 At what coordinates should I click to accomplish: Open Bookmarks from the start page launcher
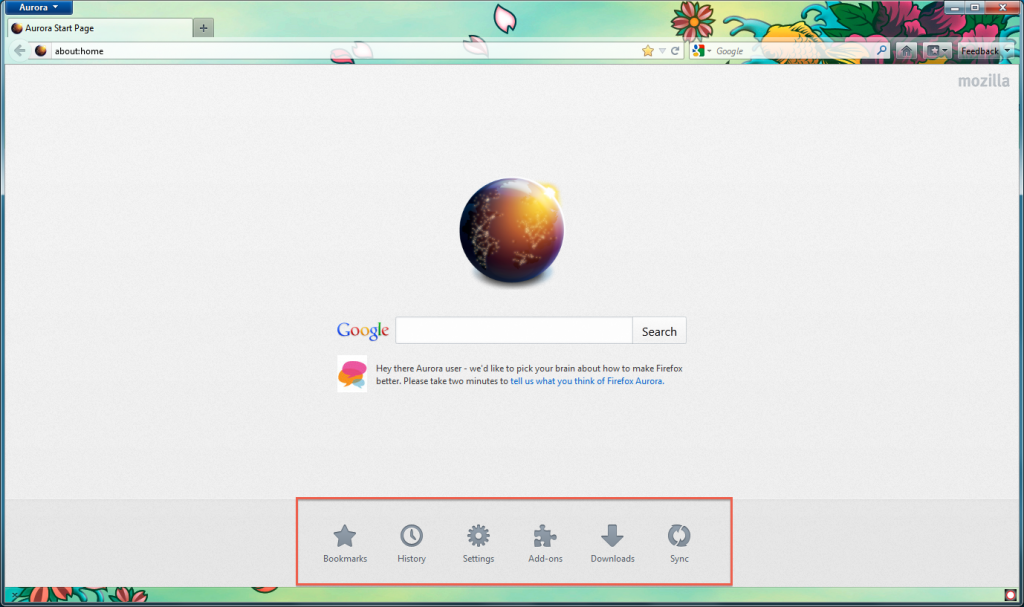pyautogui.click(x=345, y=544)
